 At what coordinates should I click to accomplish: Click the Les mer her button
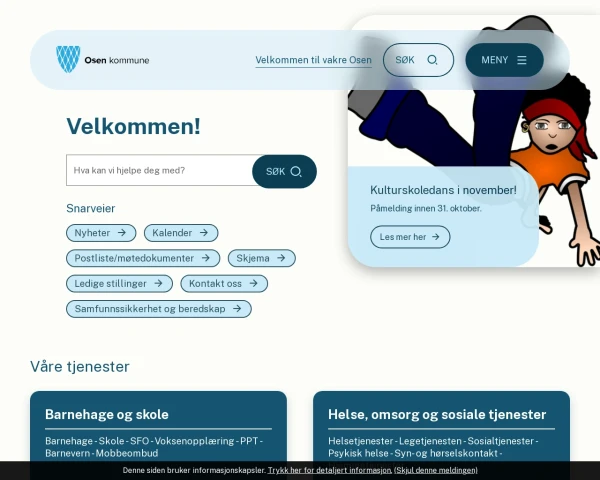click(x=410, y=237)
